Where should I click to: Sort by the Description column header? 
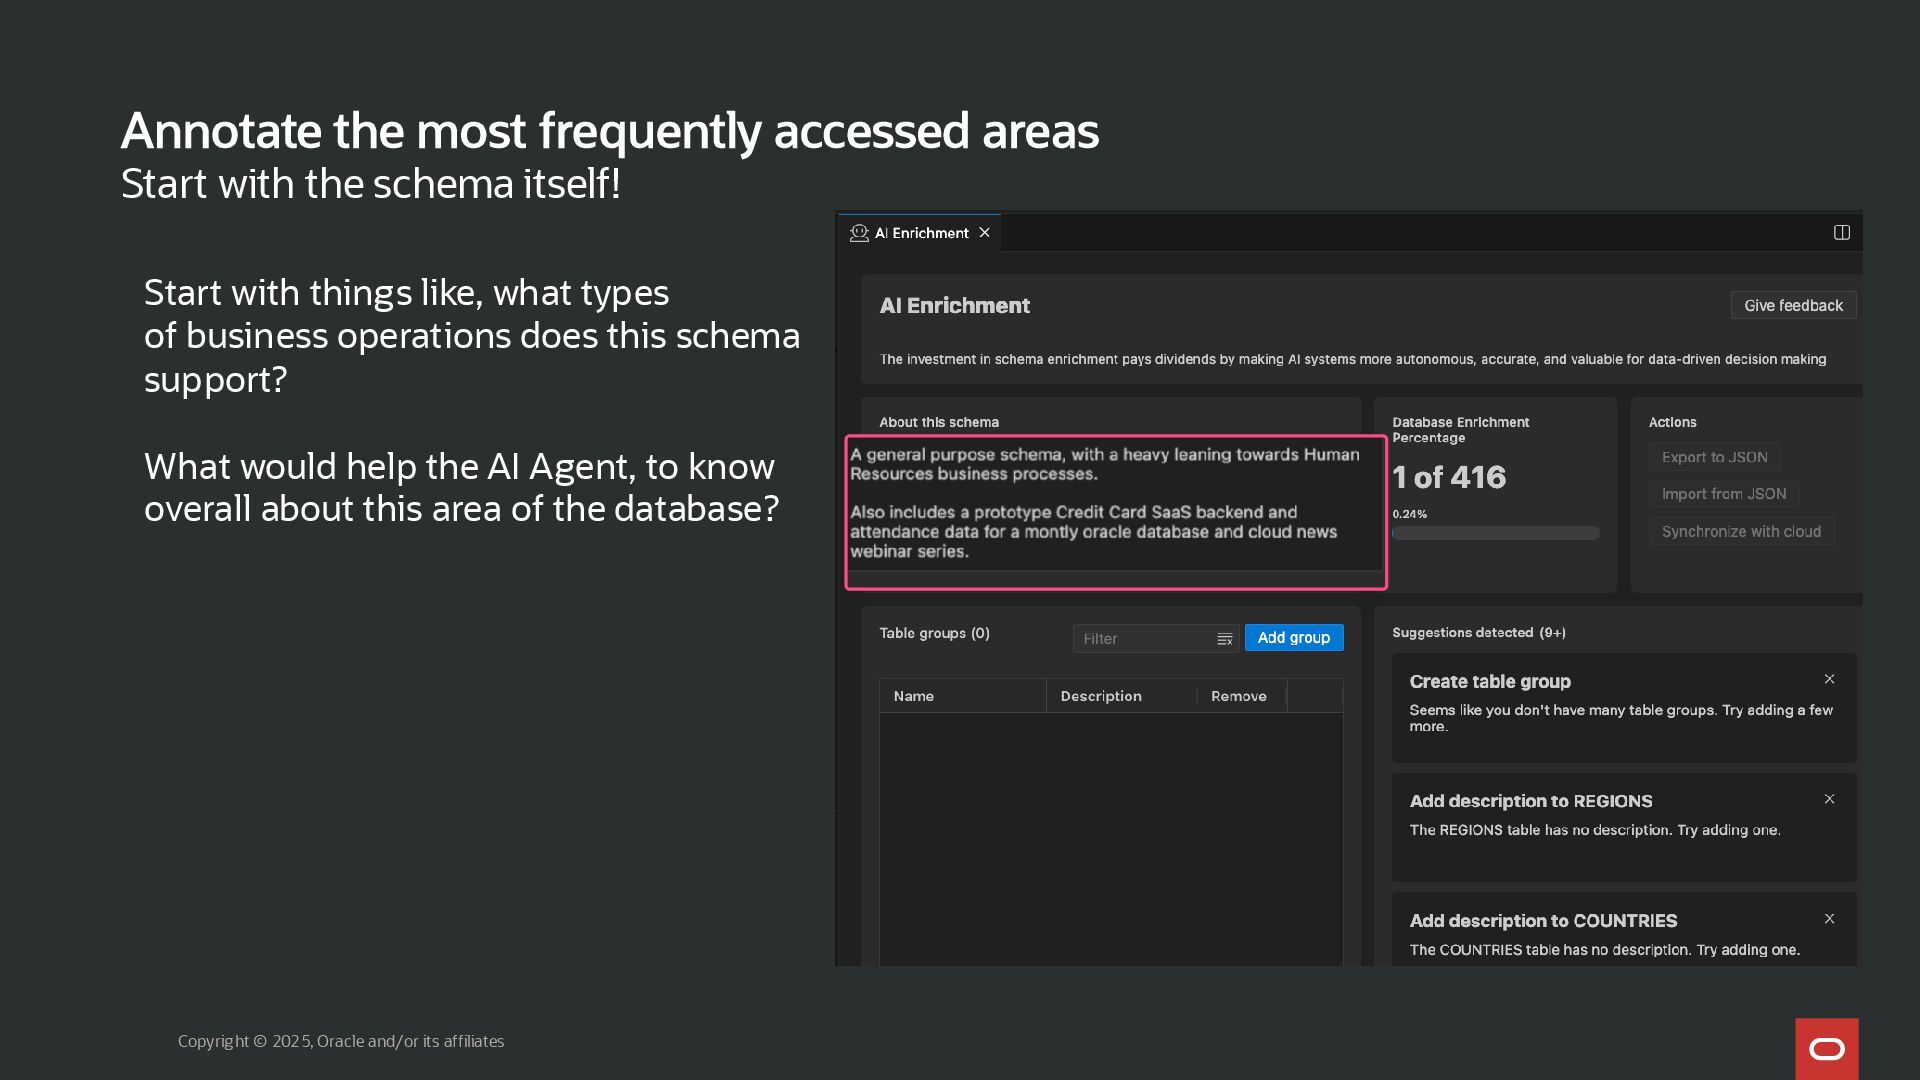(x=1100, y=696)
